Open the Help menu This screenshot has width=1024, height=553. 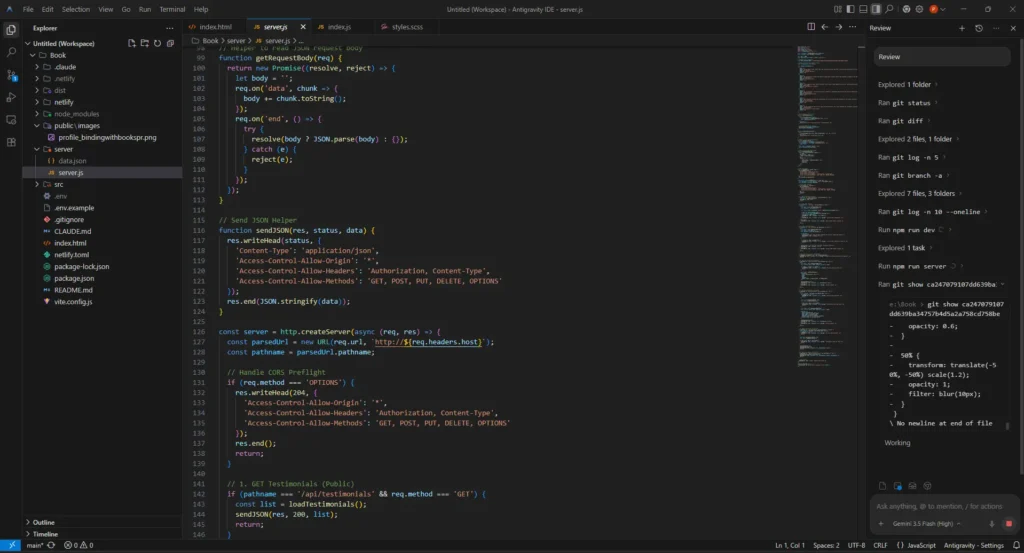click(x=200, y=9)
